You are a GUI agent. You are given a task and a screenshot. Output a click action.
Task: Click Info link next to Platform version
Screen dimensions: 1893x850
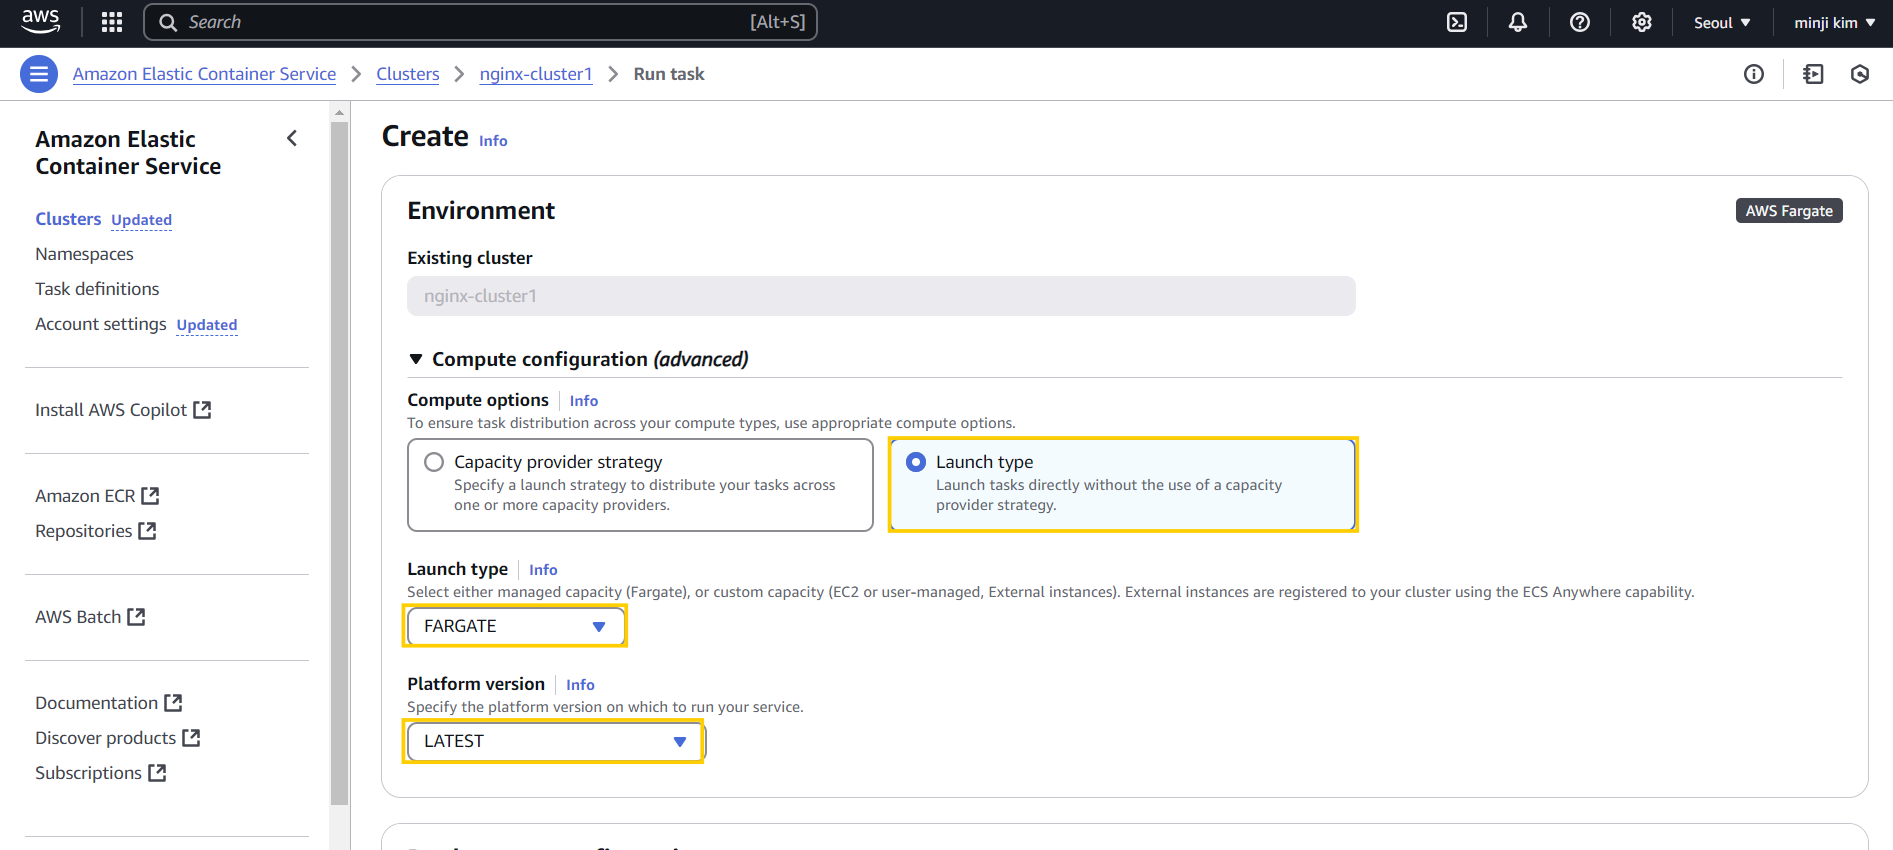tap(580, 685)
